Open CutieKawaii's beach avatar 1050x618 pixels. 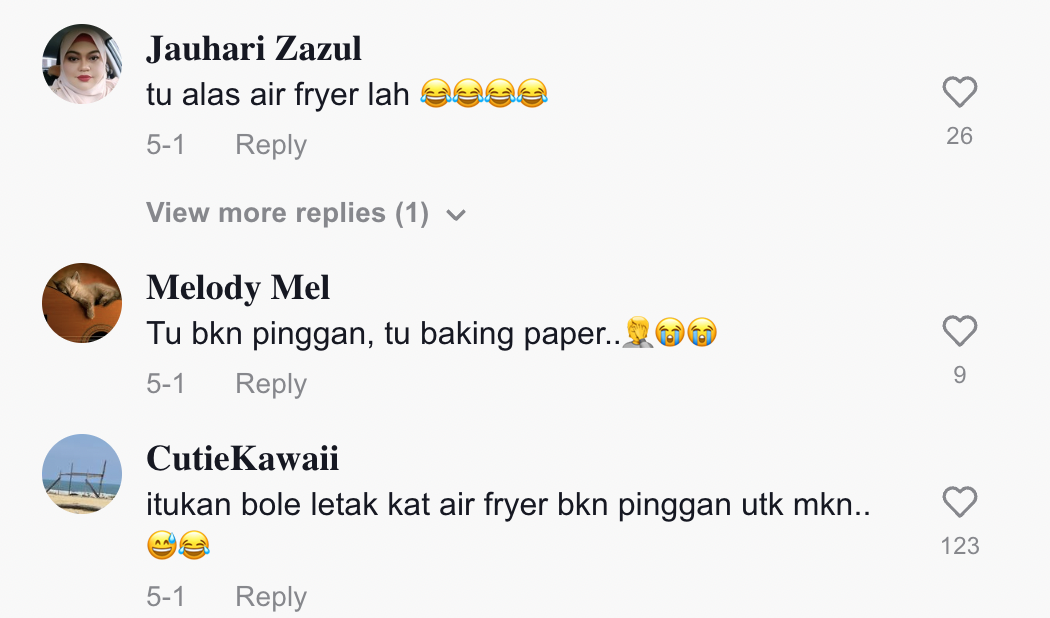[x=82, y=474]
